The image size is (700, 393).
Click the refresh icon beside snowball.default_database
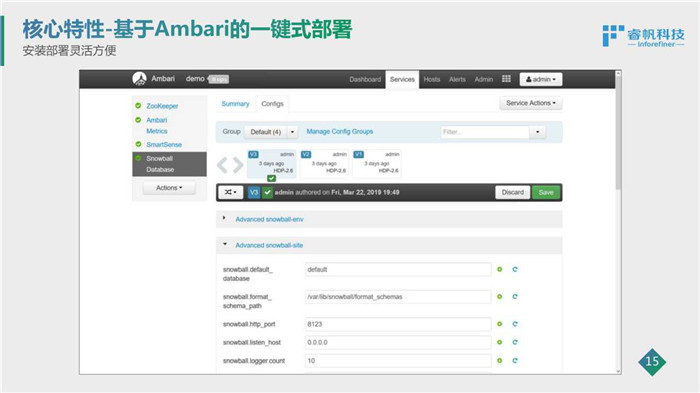pos(515,269)
